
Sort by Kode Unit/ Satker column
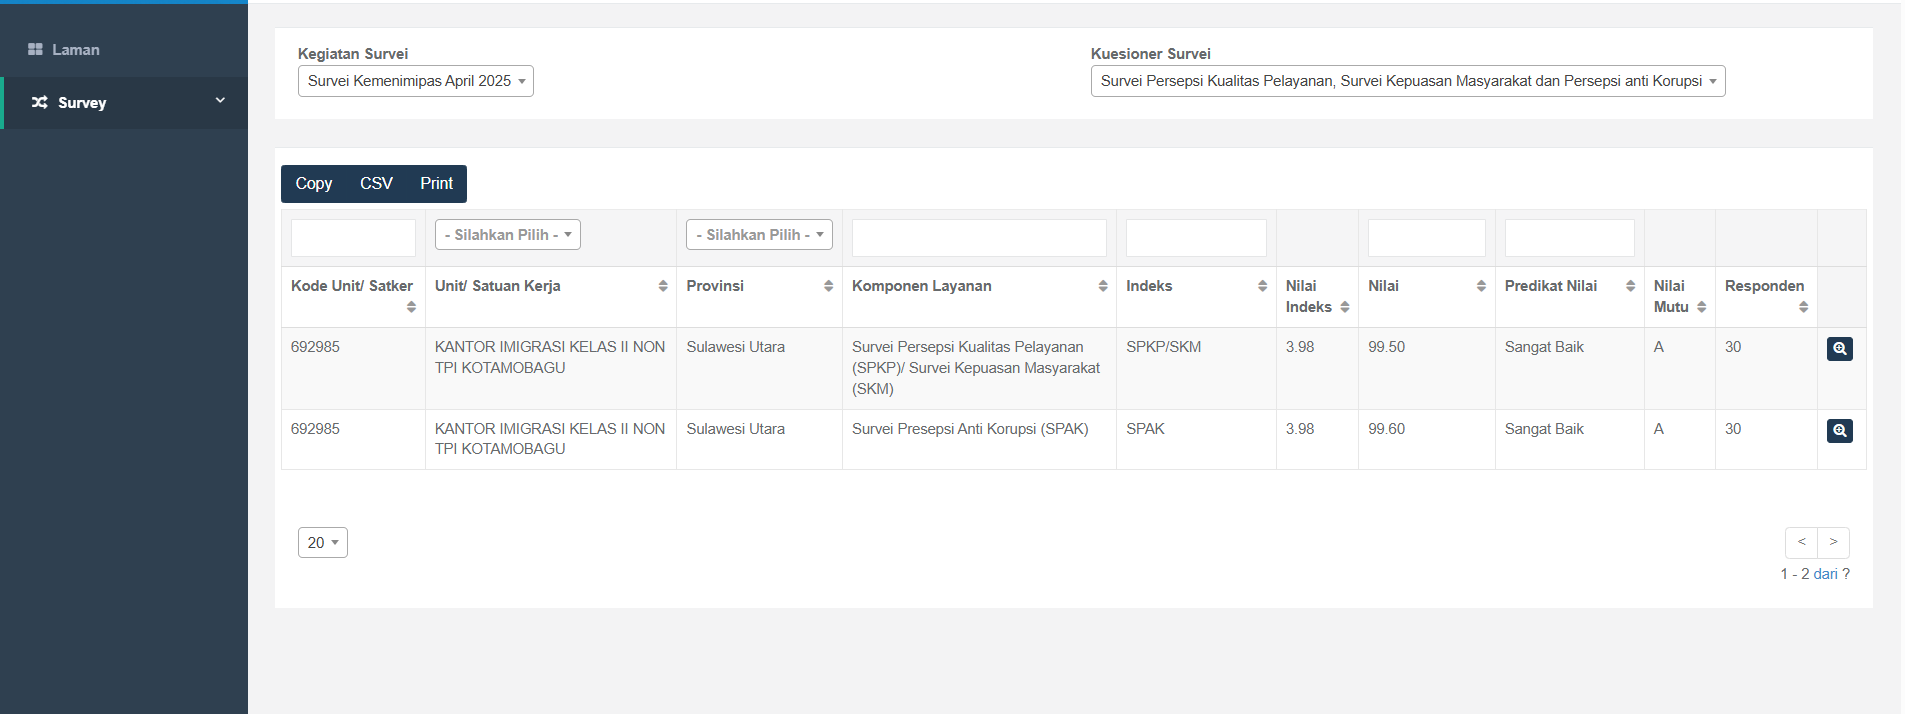coord(411,307)
